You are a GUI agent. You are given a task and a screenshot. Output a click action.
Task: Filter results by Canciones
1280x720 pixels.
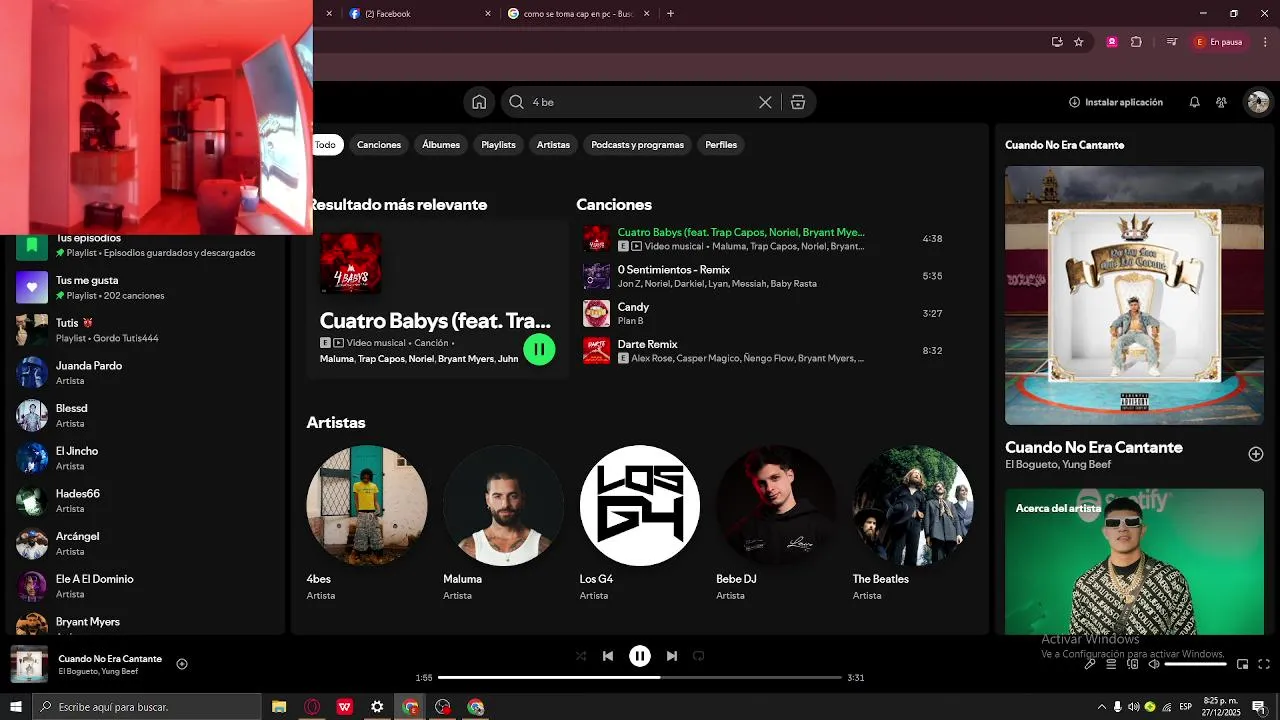pos(379,145)
